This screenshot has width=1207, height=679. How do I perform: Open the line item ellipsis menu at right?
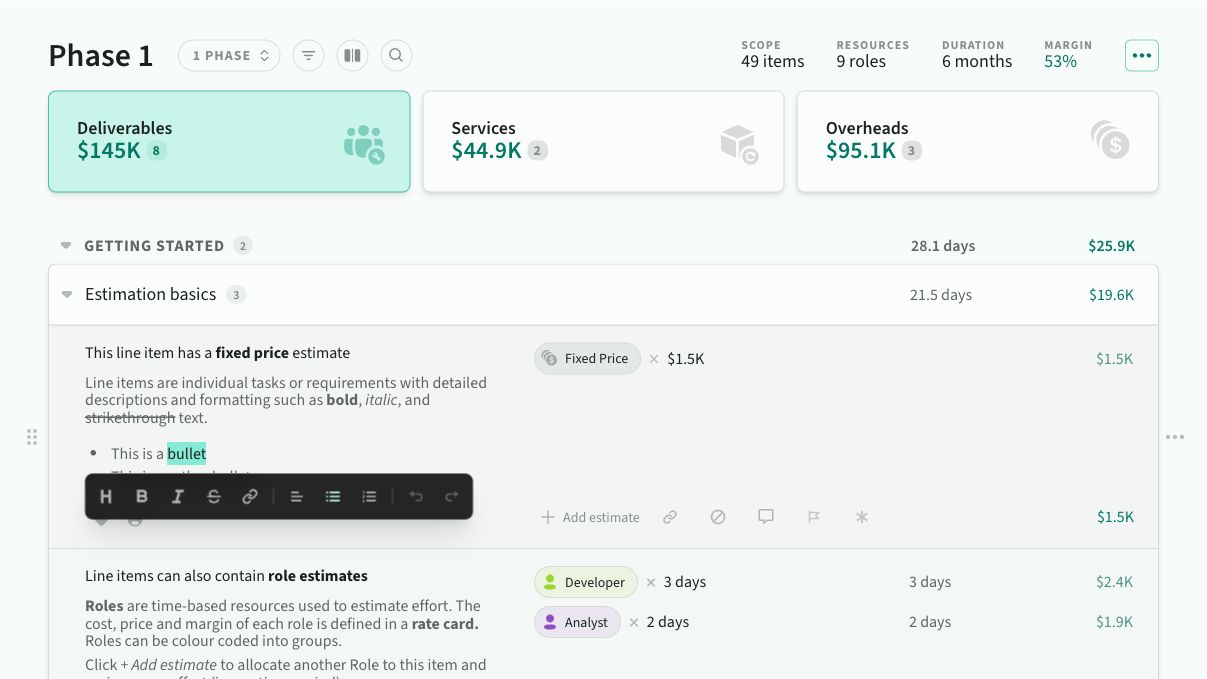[x=1175, y=437]
